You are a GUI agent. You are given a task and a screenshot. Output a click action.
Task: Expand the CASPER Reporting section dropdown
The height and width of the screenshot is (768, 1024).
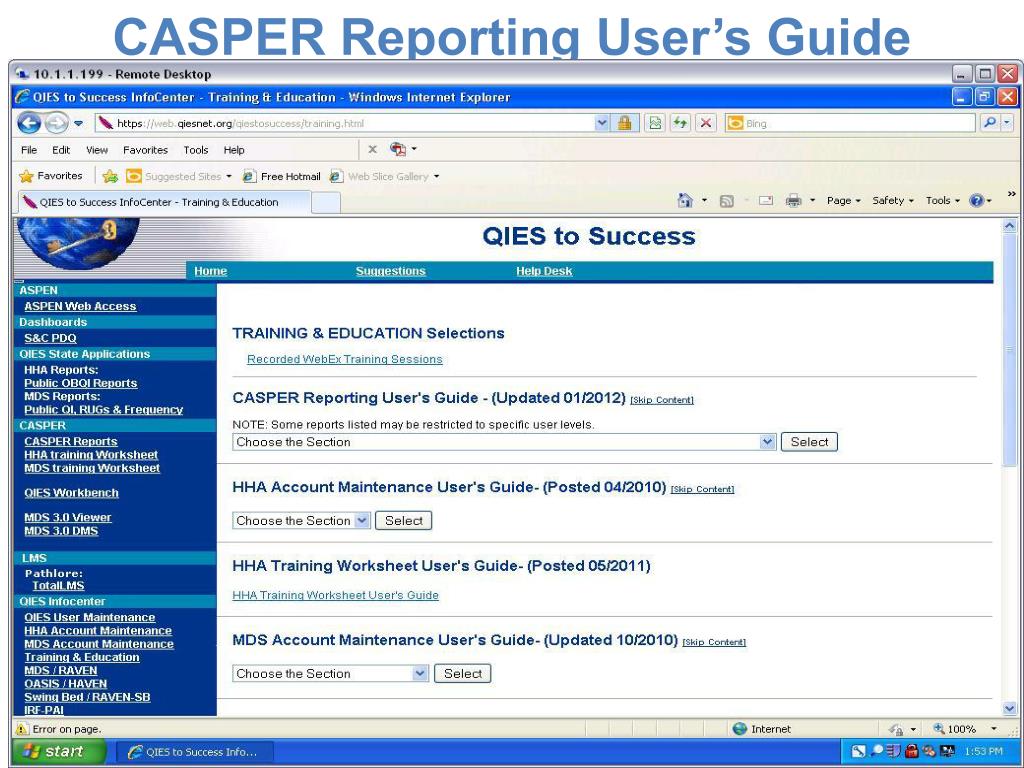tap(767, 442)
